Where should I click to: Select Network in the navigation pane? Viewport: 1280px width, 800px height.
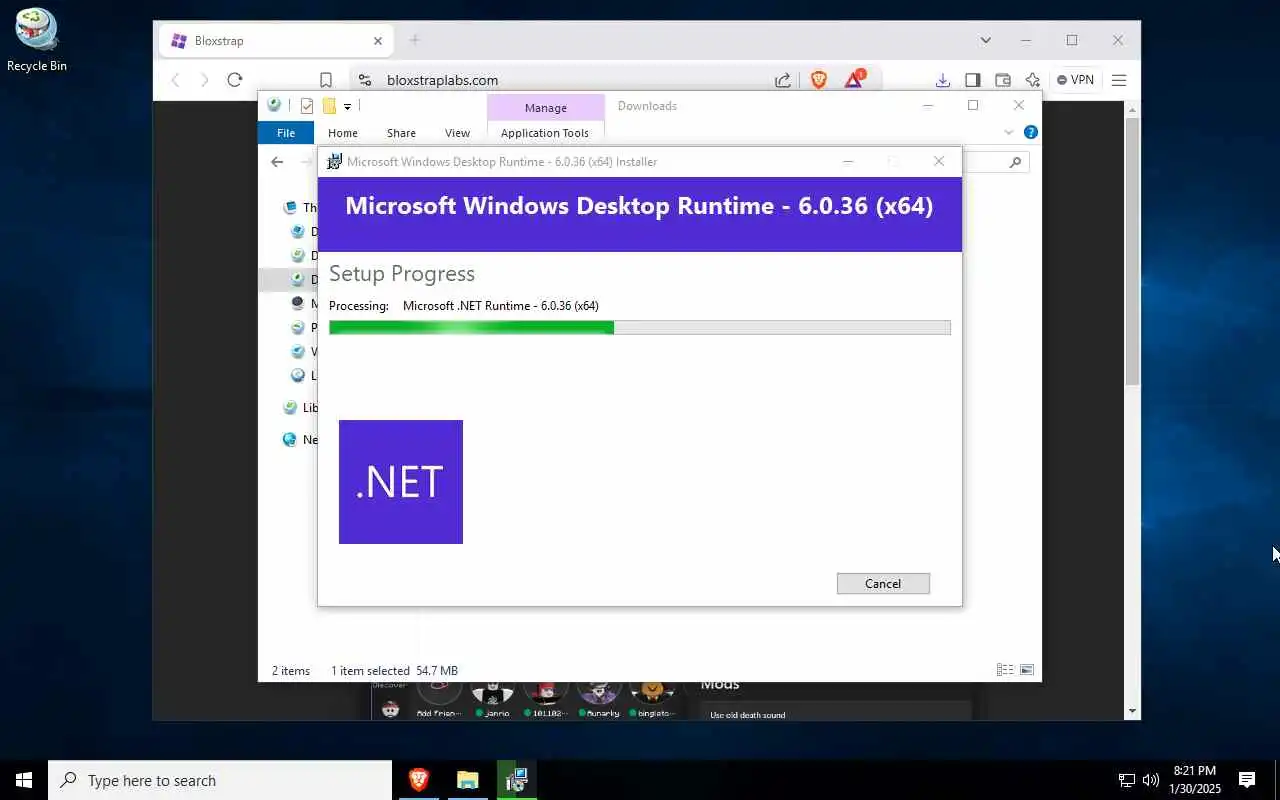pyautogui.click(x=300, y=439)
